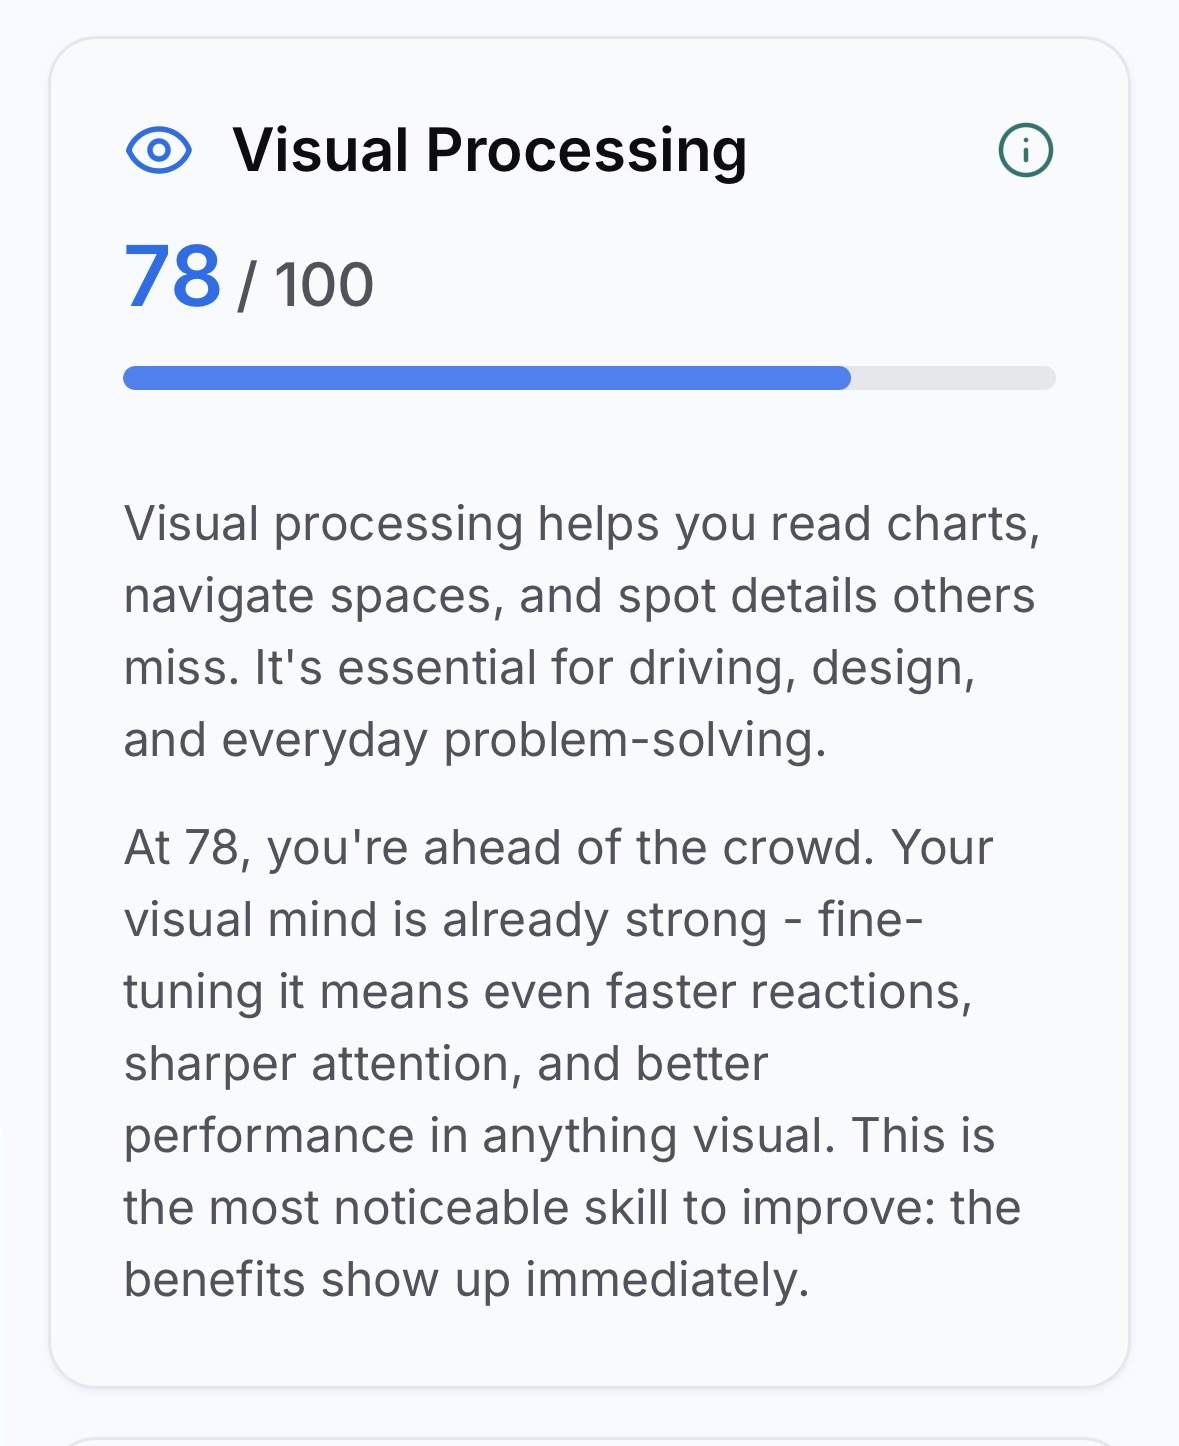Click the blue 78 score number
Image resolution: width=1179 pixels, height=1446 pixels.
coord(172,277)
